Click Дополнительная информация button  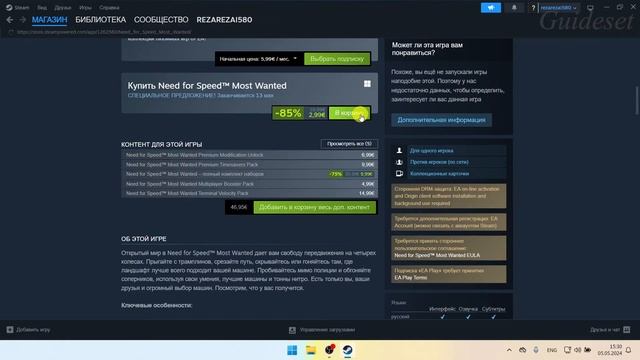click(442, 120)
